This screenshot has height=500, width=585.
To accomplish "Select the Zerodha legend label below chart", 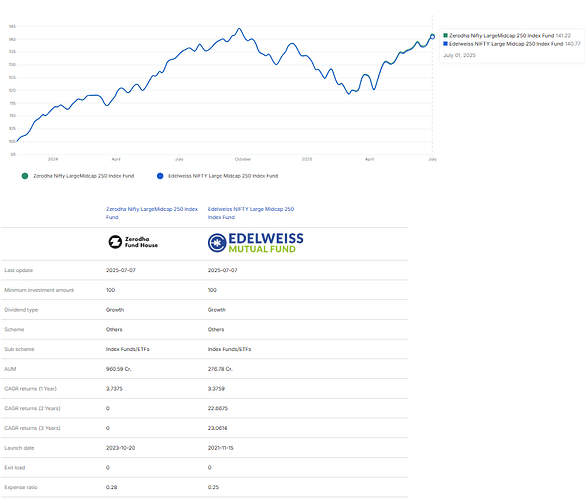I will (x=84, y=176).
